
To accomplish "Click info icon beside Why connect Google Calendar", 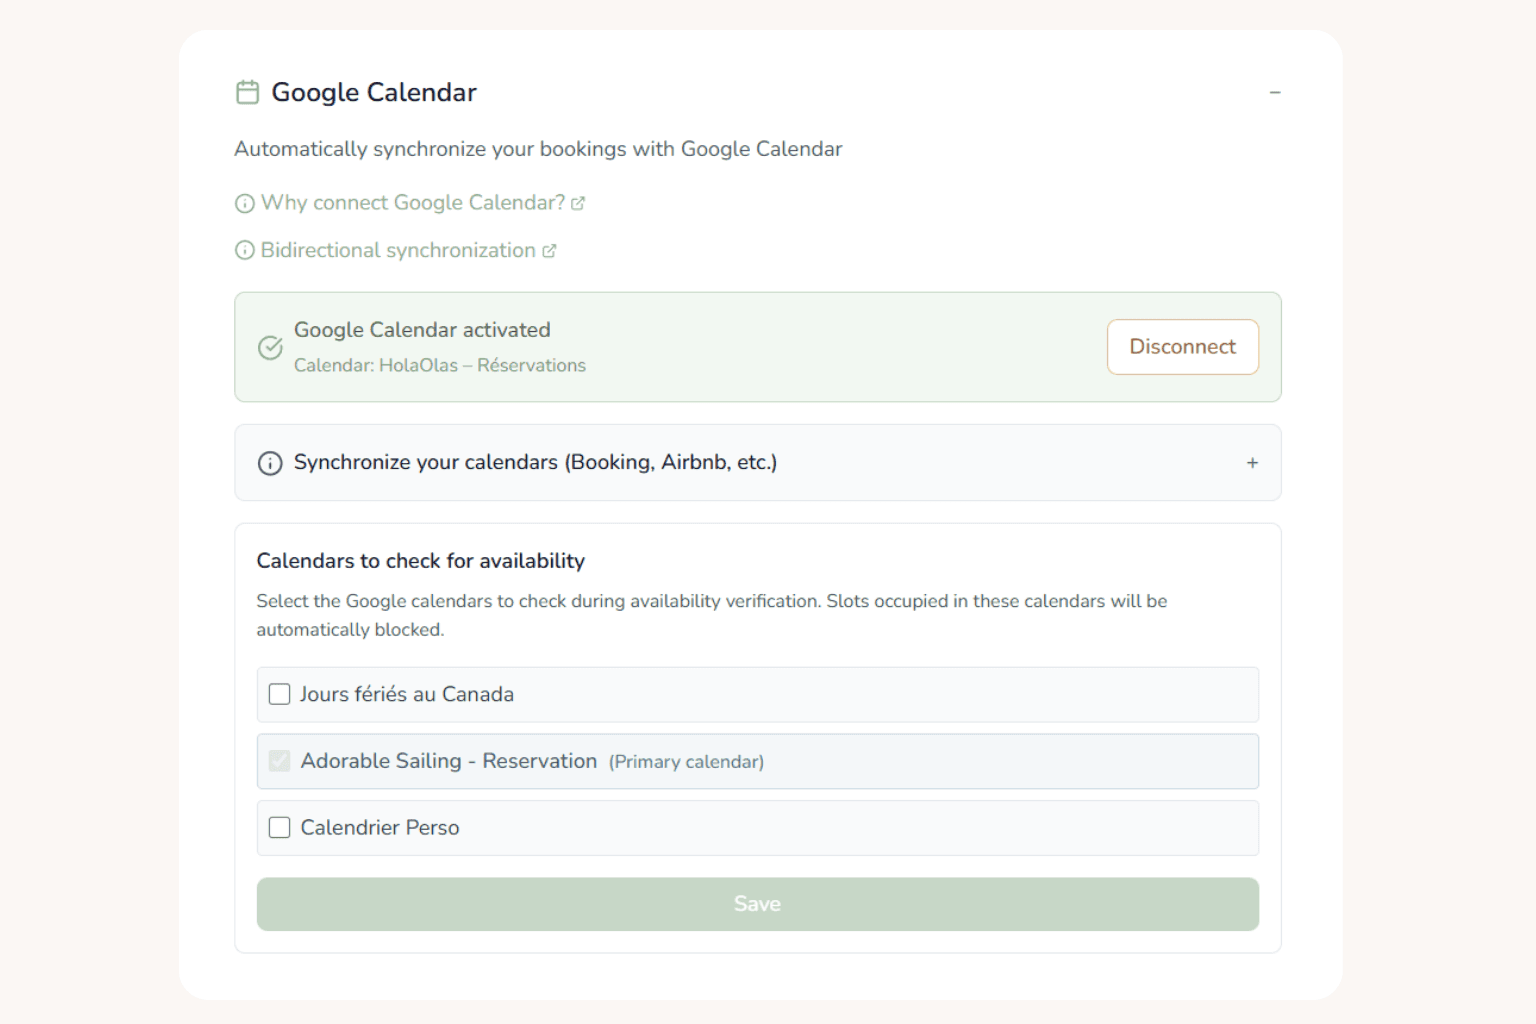I will tap(245, 204).
